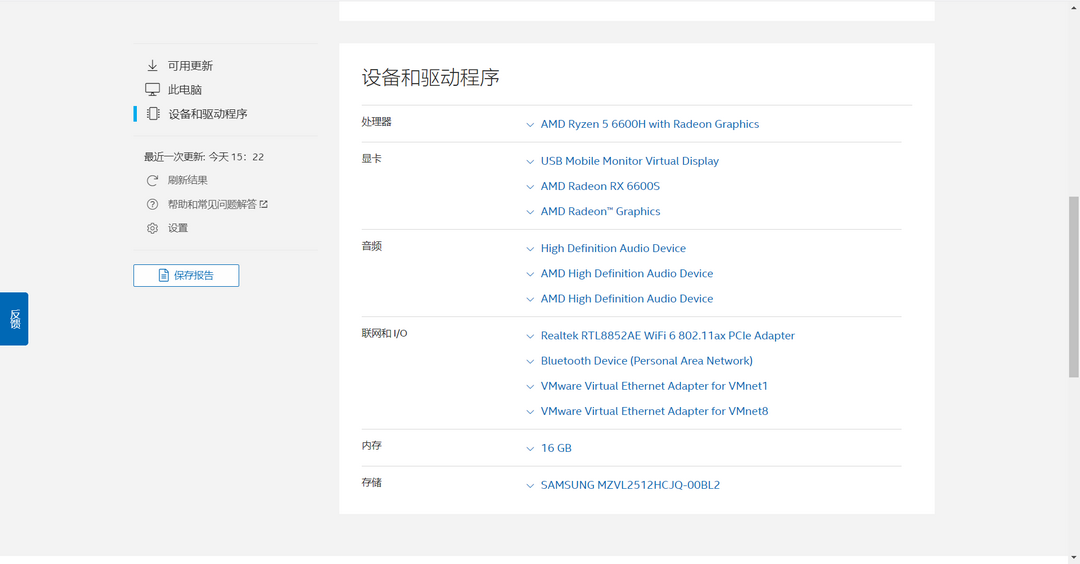Click Realtek RTL8852AE WiFi 6 adapter text
This screenshot has width=1080, height=564.
click(667, 335)
